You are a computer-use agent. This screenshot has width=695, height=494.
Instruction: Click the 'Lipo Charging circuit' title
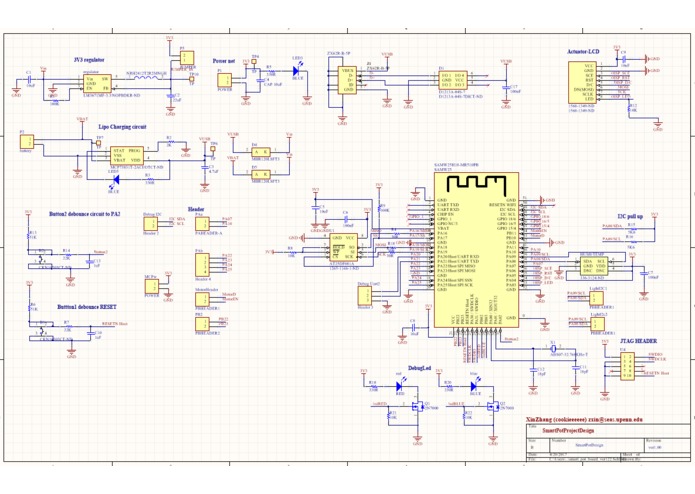(122, 127)
